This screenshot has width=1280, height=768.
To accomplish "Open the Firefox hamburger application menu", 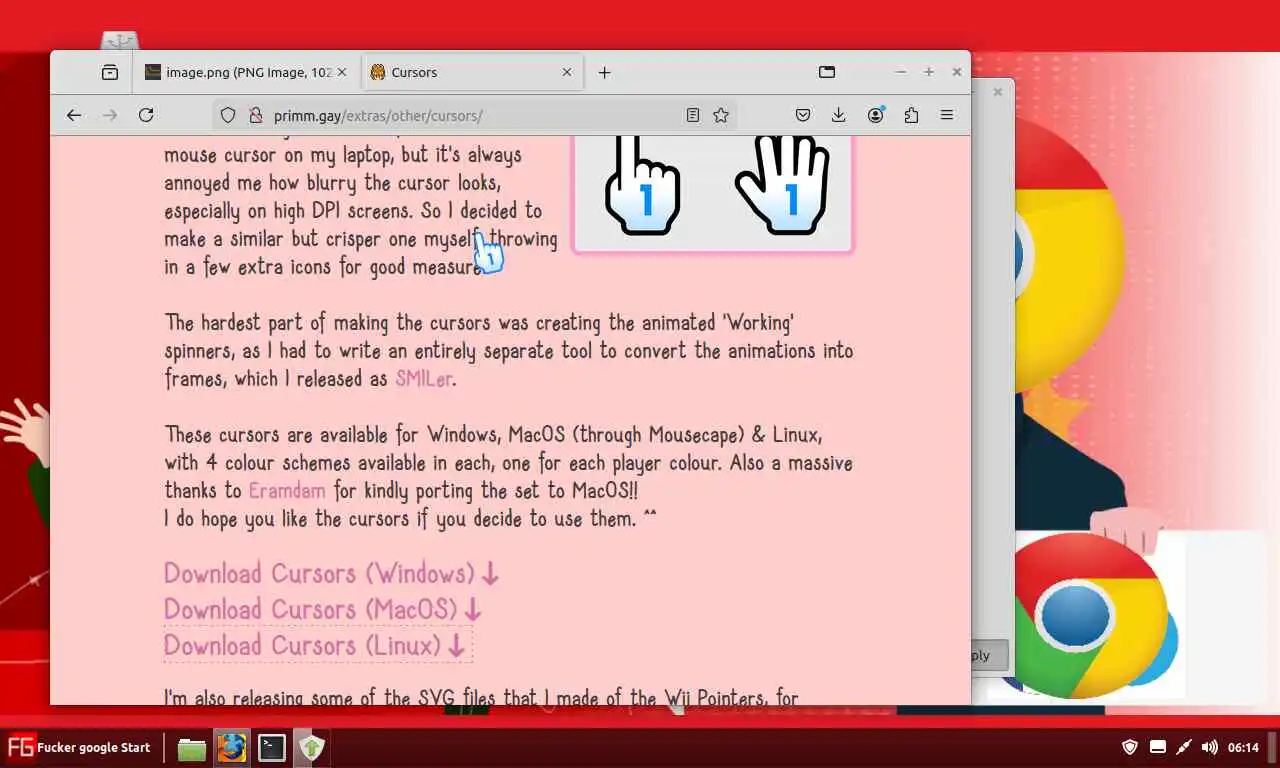I will (x=947, y=115).
